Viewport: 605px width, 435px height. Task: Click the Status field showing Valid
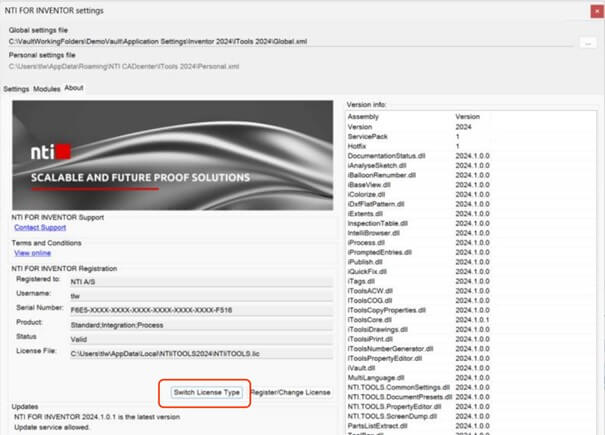pyautogui.click(x=201, y=339)
